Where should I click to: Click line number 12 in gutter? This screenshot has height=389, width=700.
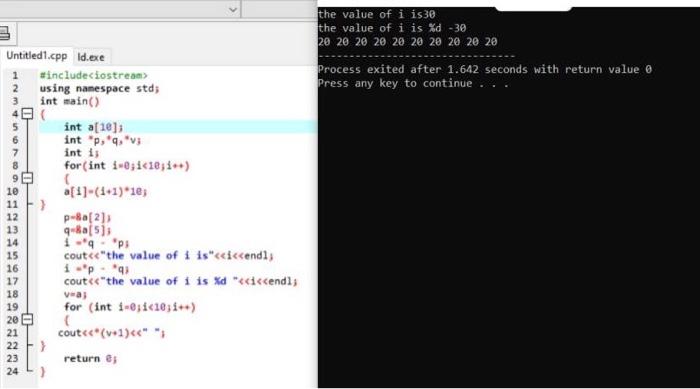12,217
